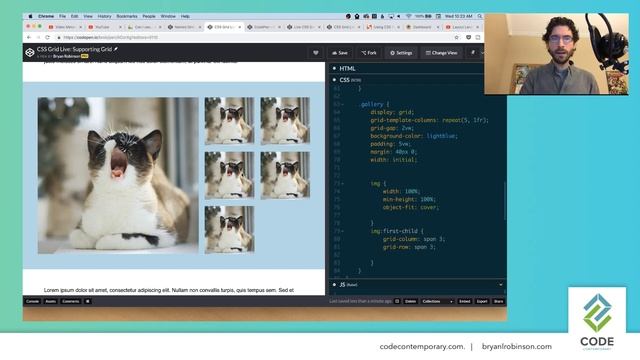Screen dimensions: 640x360
Task: Close the Dashboard tab
Action: pos(438,27)
